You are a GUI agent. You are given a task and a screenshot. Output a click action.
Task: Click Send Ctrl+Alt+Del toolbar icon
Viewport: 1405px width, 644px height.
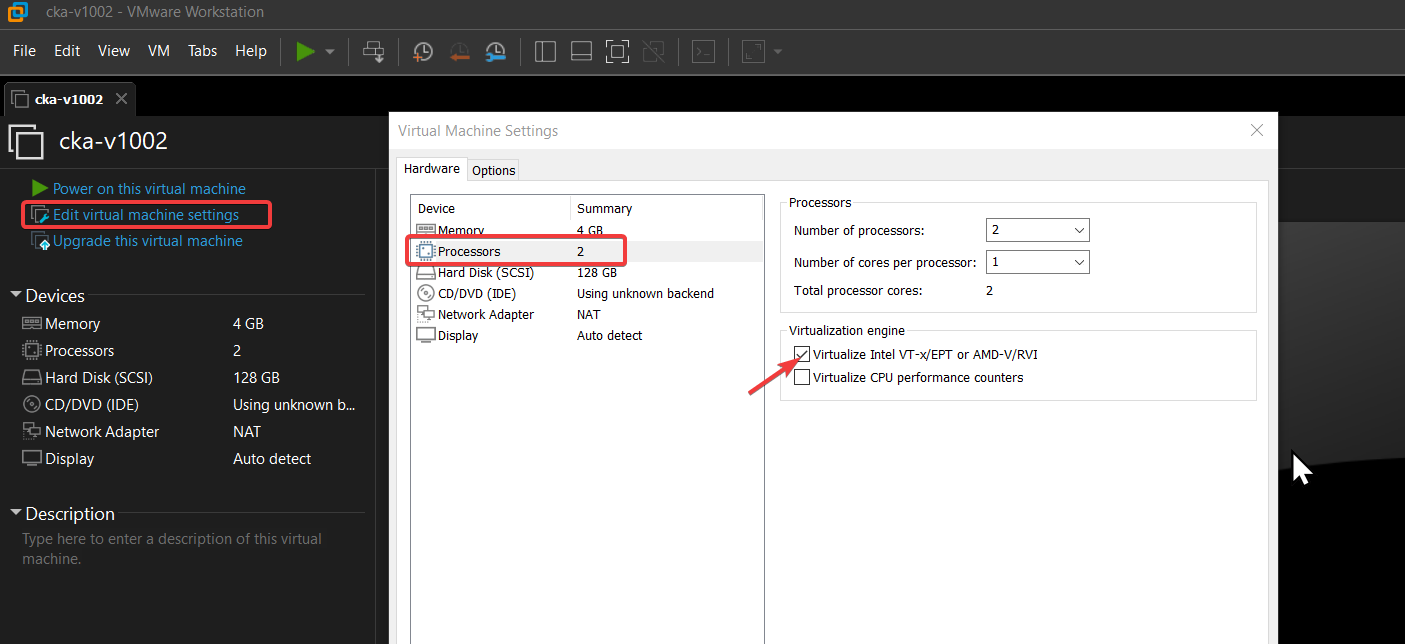click(x=374, y=51)
